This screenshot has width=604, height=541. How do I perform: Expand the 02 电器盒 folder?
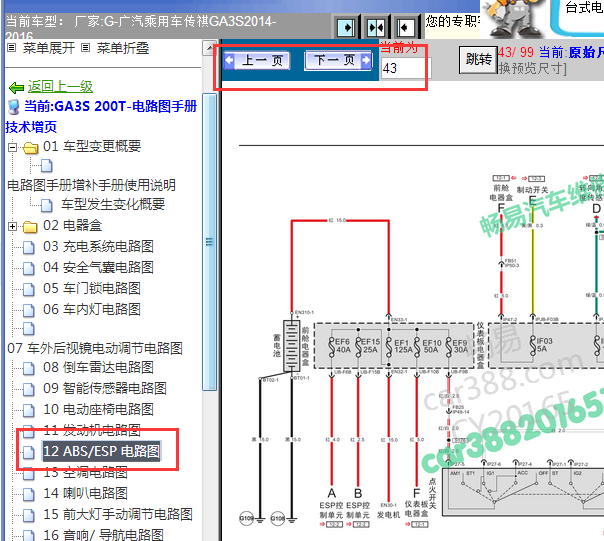(x=12, y=226)
